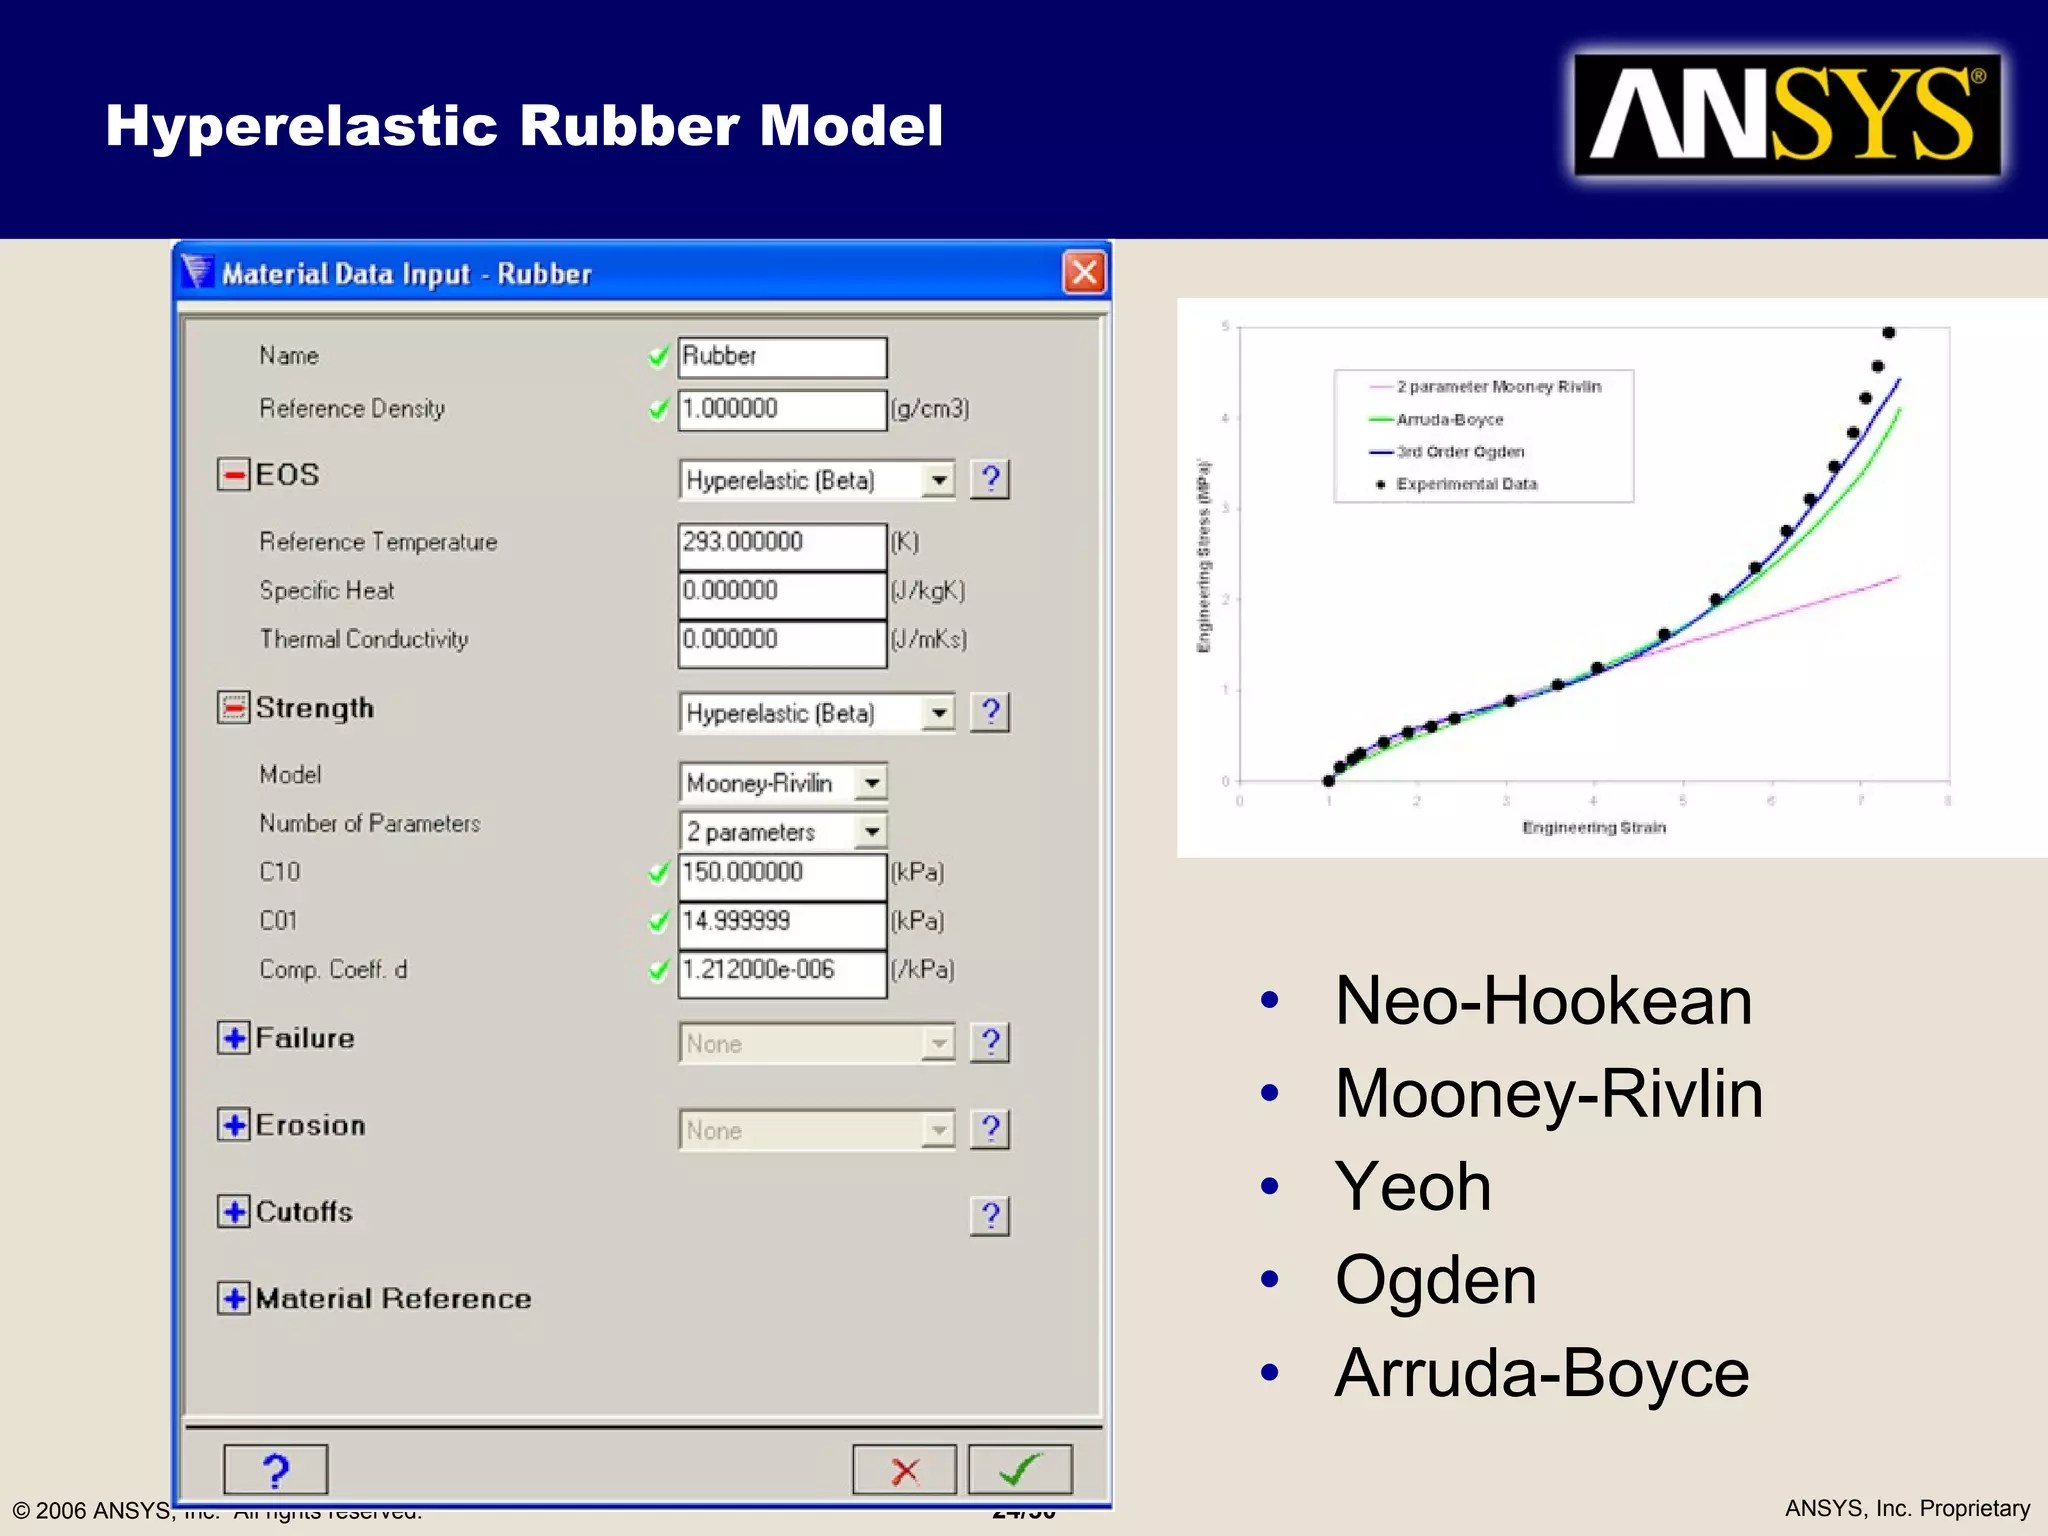Click the 'Mooney-Rivlin' bullet text

click(1549, 1093)
